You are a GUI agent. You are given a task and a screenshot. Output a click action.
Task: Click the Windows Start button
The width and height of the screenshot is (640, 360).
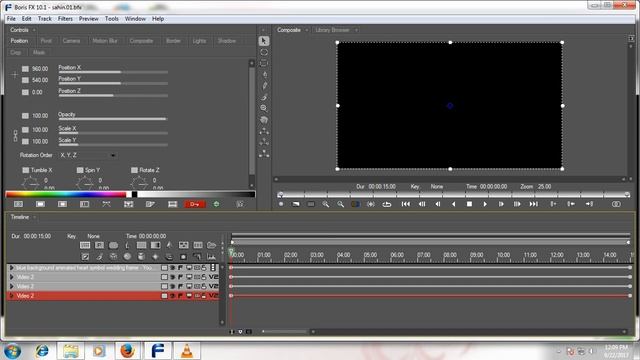(x=13, y=351)
